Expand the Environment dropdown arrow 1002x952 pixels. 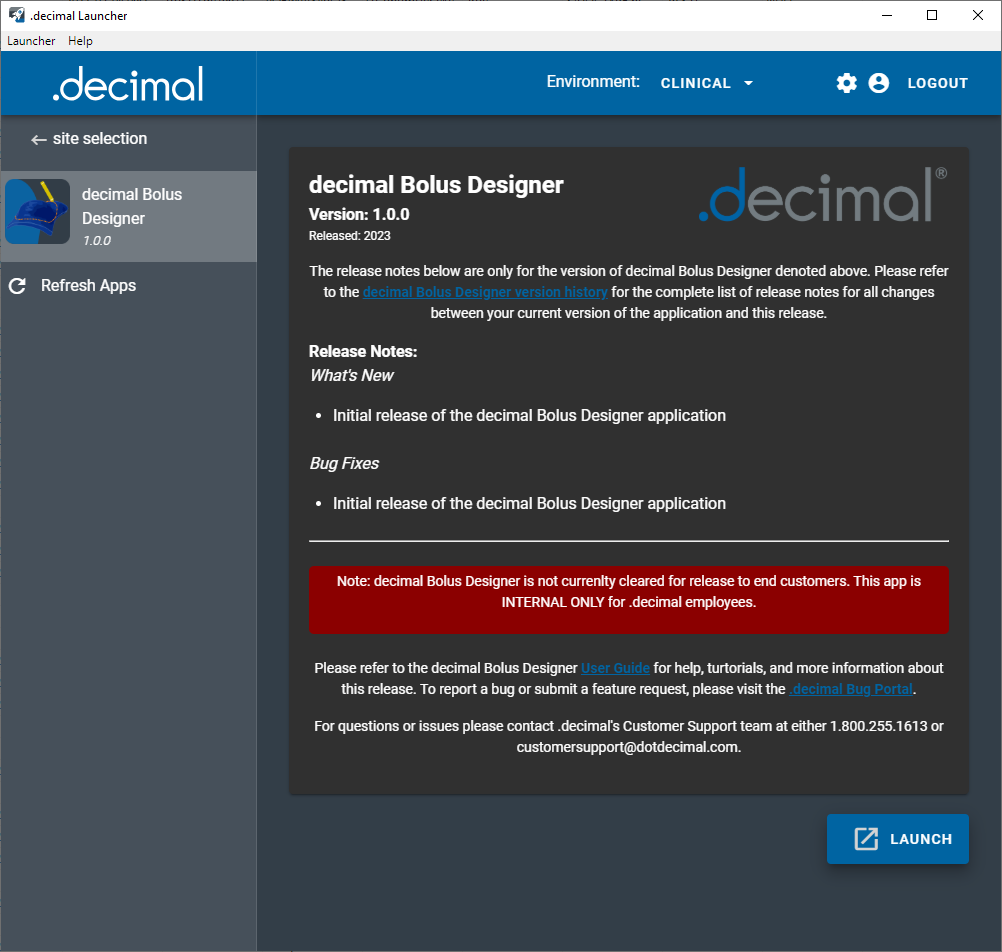tap(749, 83)
